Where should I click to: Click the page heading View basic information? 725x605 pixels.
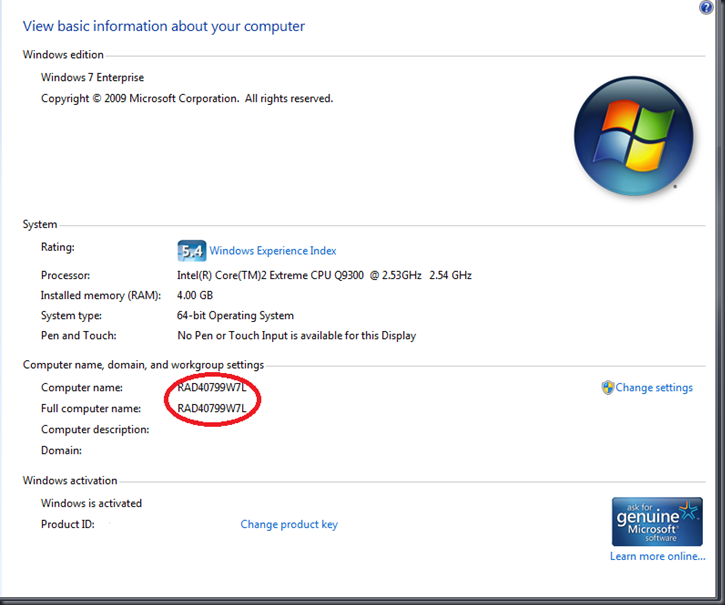pos(164,26)
